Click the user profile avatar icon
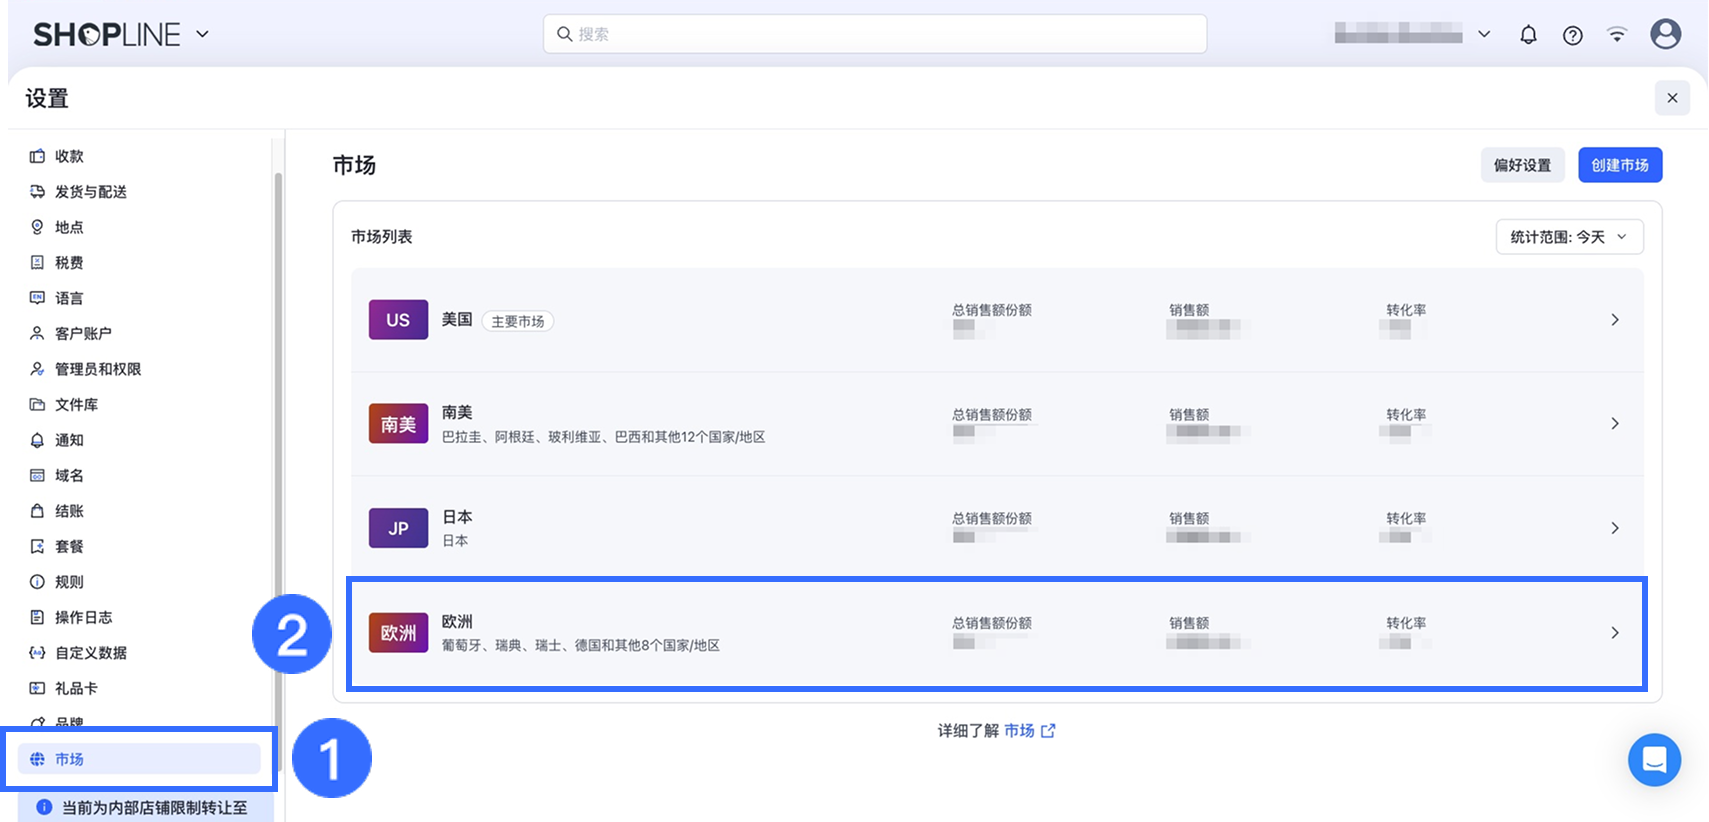Image resolution: width=1709 pixels, height=822 pixels. [x=1665, y=34]
